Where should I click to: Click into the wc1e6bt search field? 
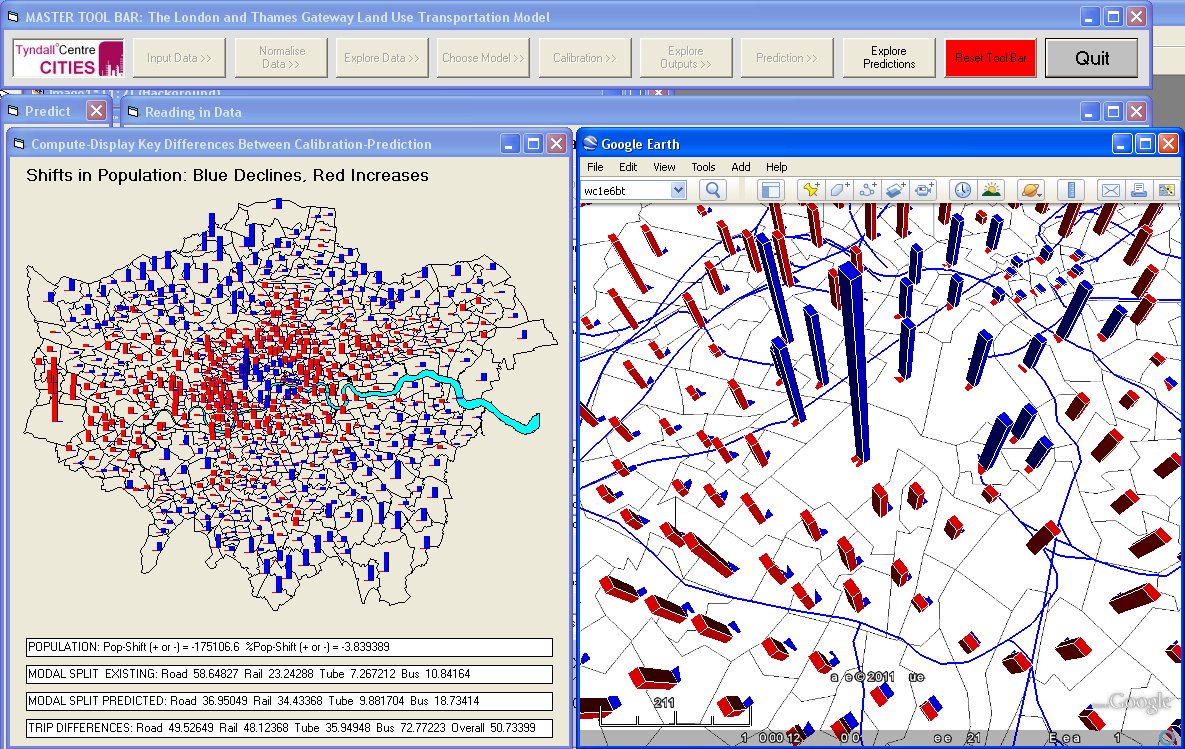coord(626,190)
